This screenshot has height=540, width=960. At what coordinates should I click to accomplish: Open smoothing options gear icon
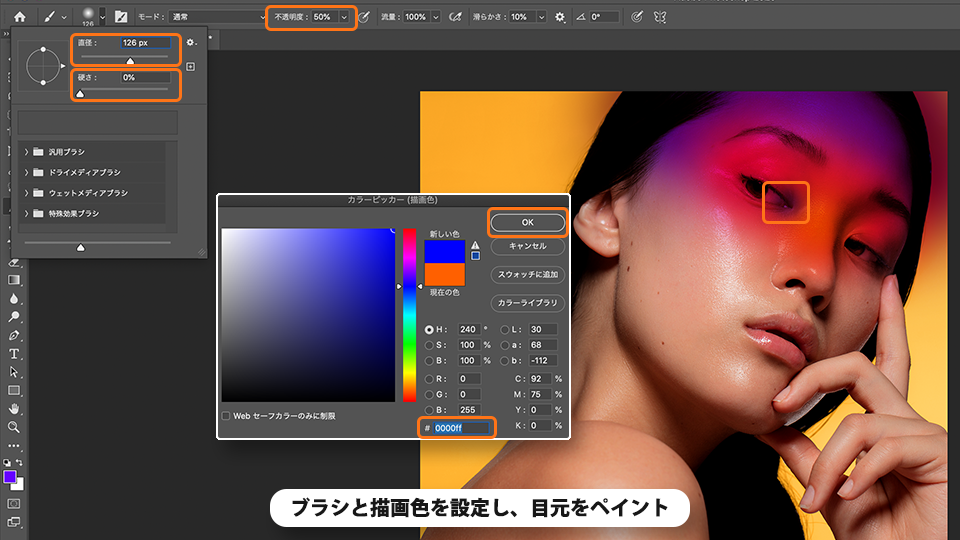pyautogui.click(x=560, y=17)
